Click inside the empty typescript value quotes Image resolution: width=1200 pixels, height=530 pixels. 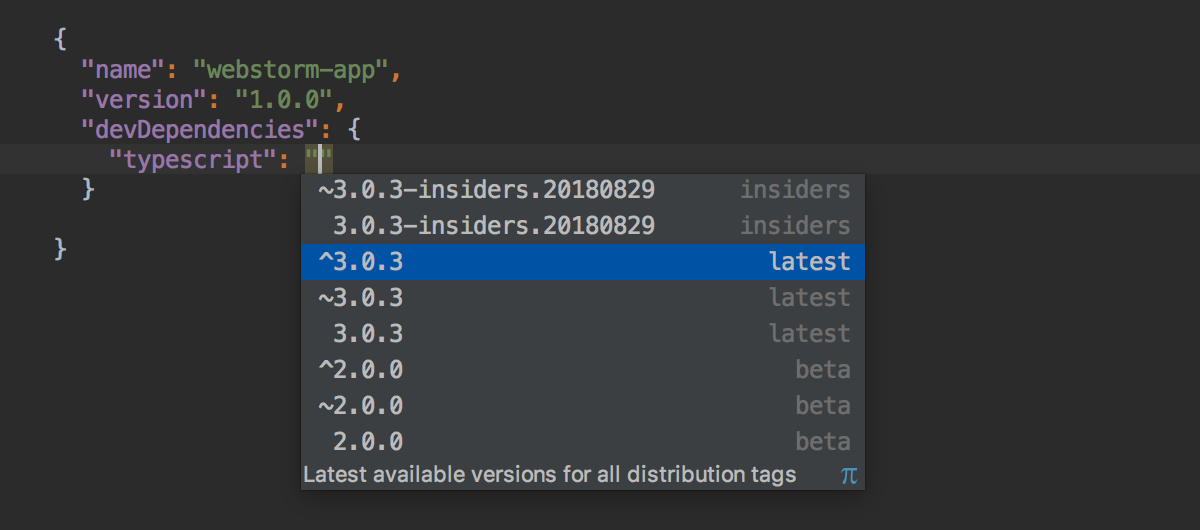tap(319, 158)
